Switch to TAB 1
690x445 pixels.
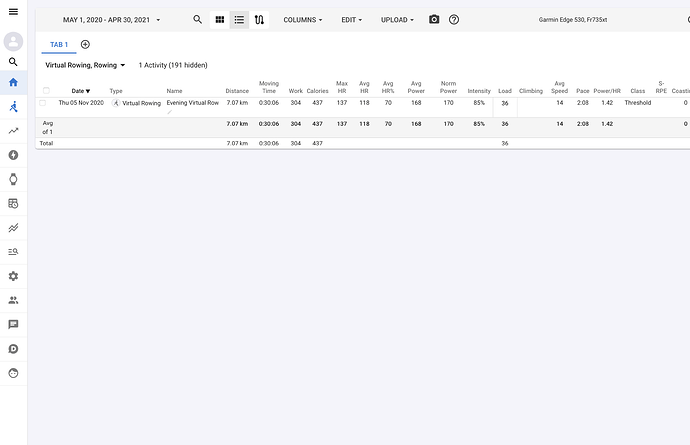pyautogui.click(x=59, y=44)
